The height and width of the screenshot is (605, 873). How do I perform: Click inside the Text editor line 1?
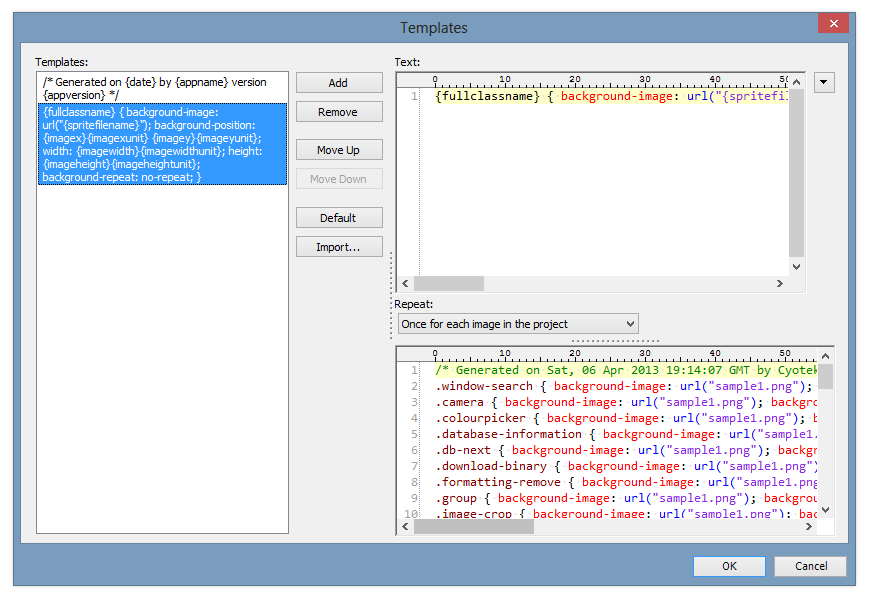click(x=611, y=96)
